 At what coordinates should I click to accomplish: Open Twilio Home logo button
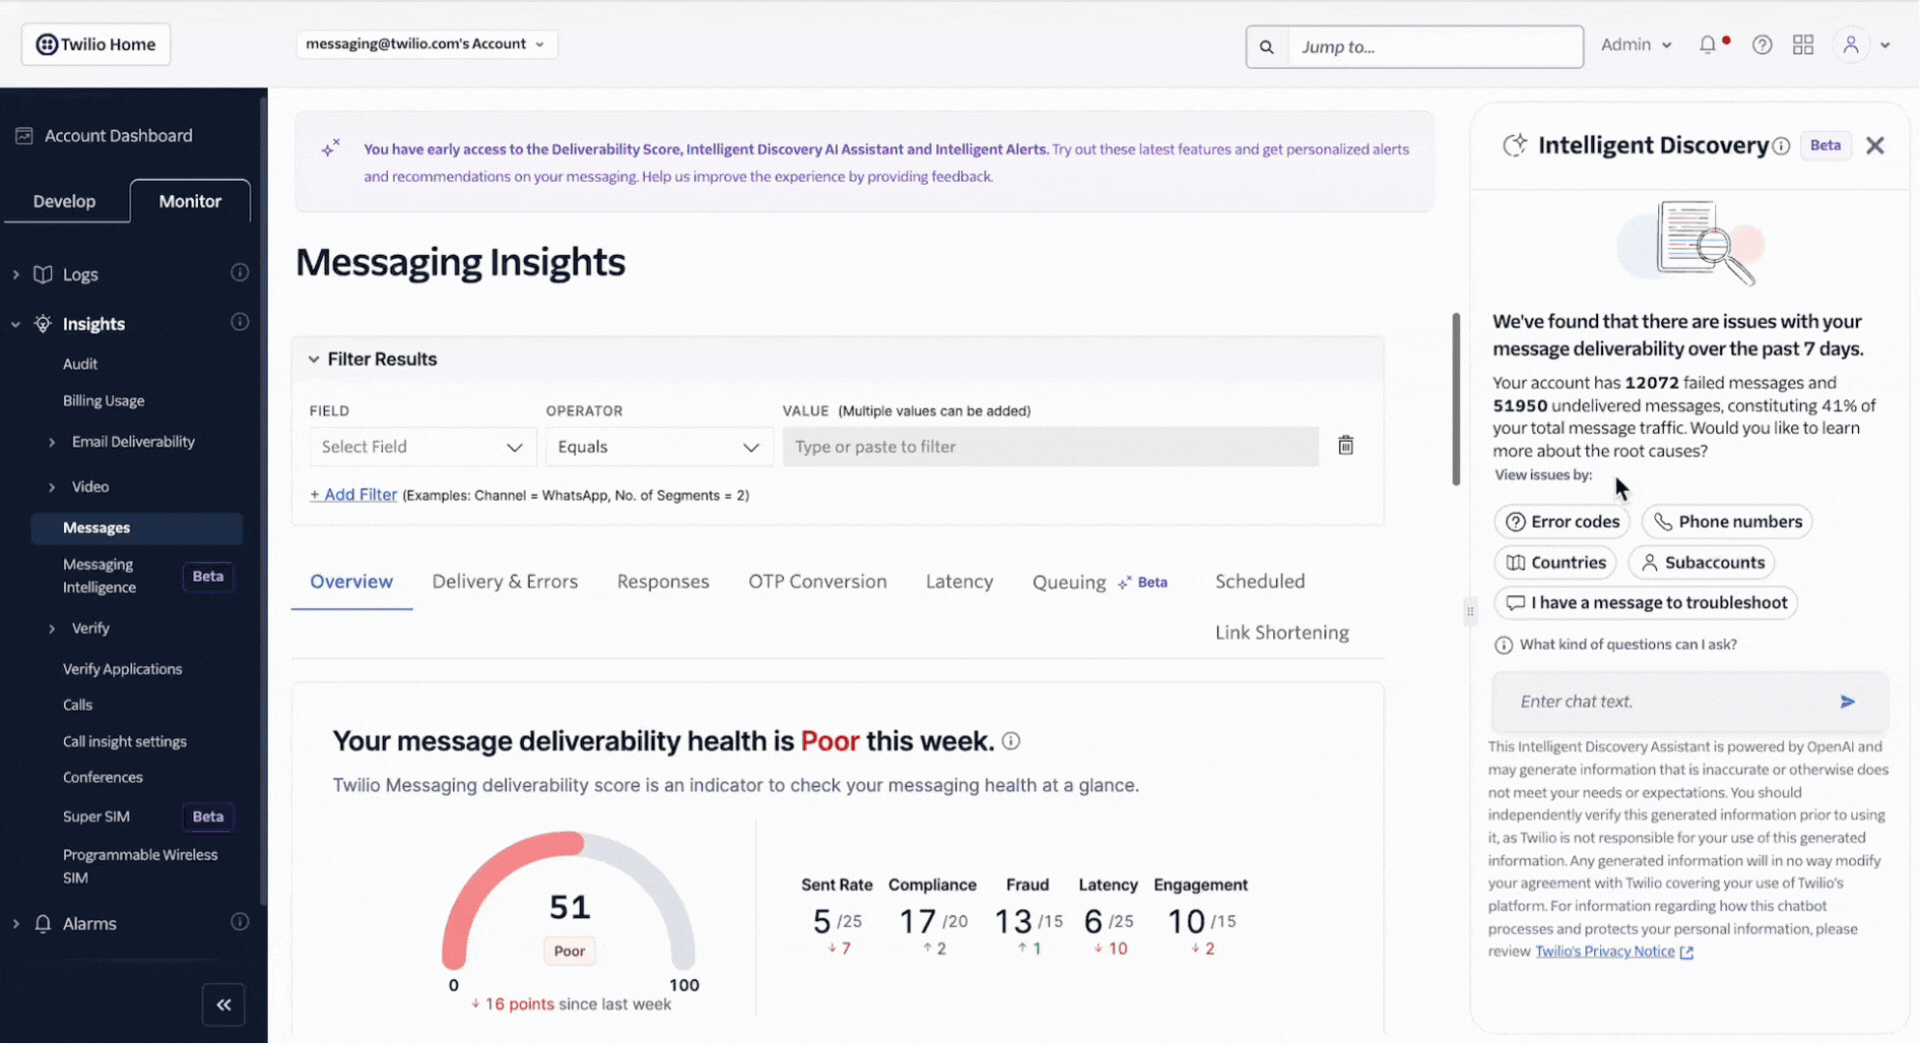click(96, 44)
